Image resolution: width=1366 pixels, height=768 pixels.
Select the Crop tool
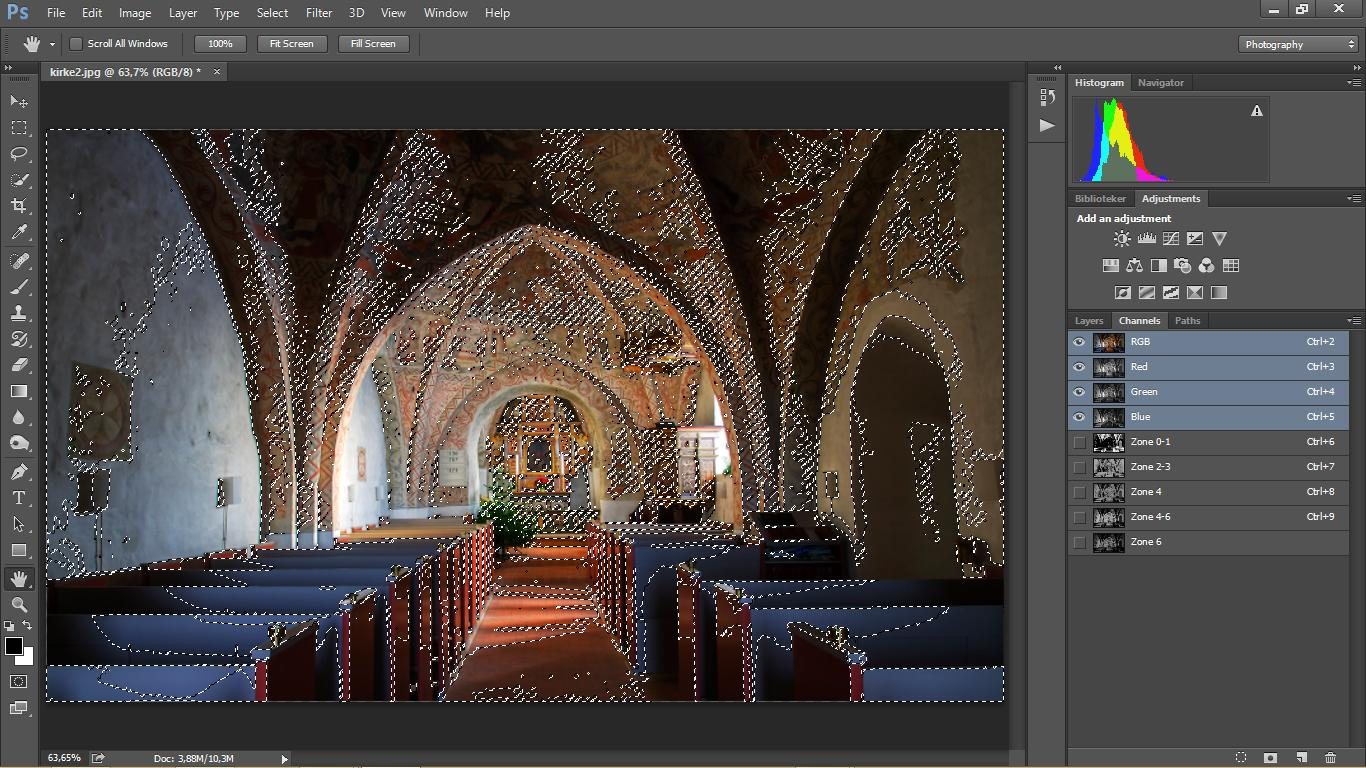(19, 206)
